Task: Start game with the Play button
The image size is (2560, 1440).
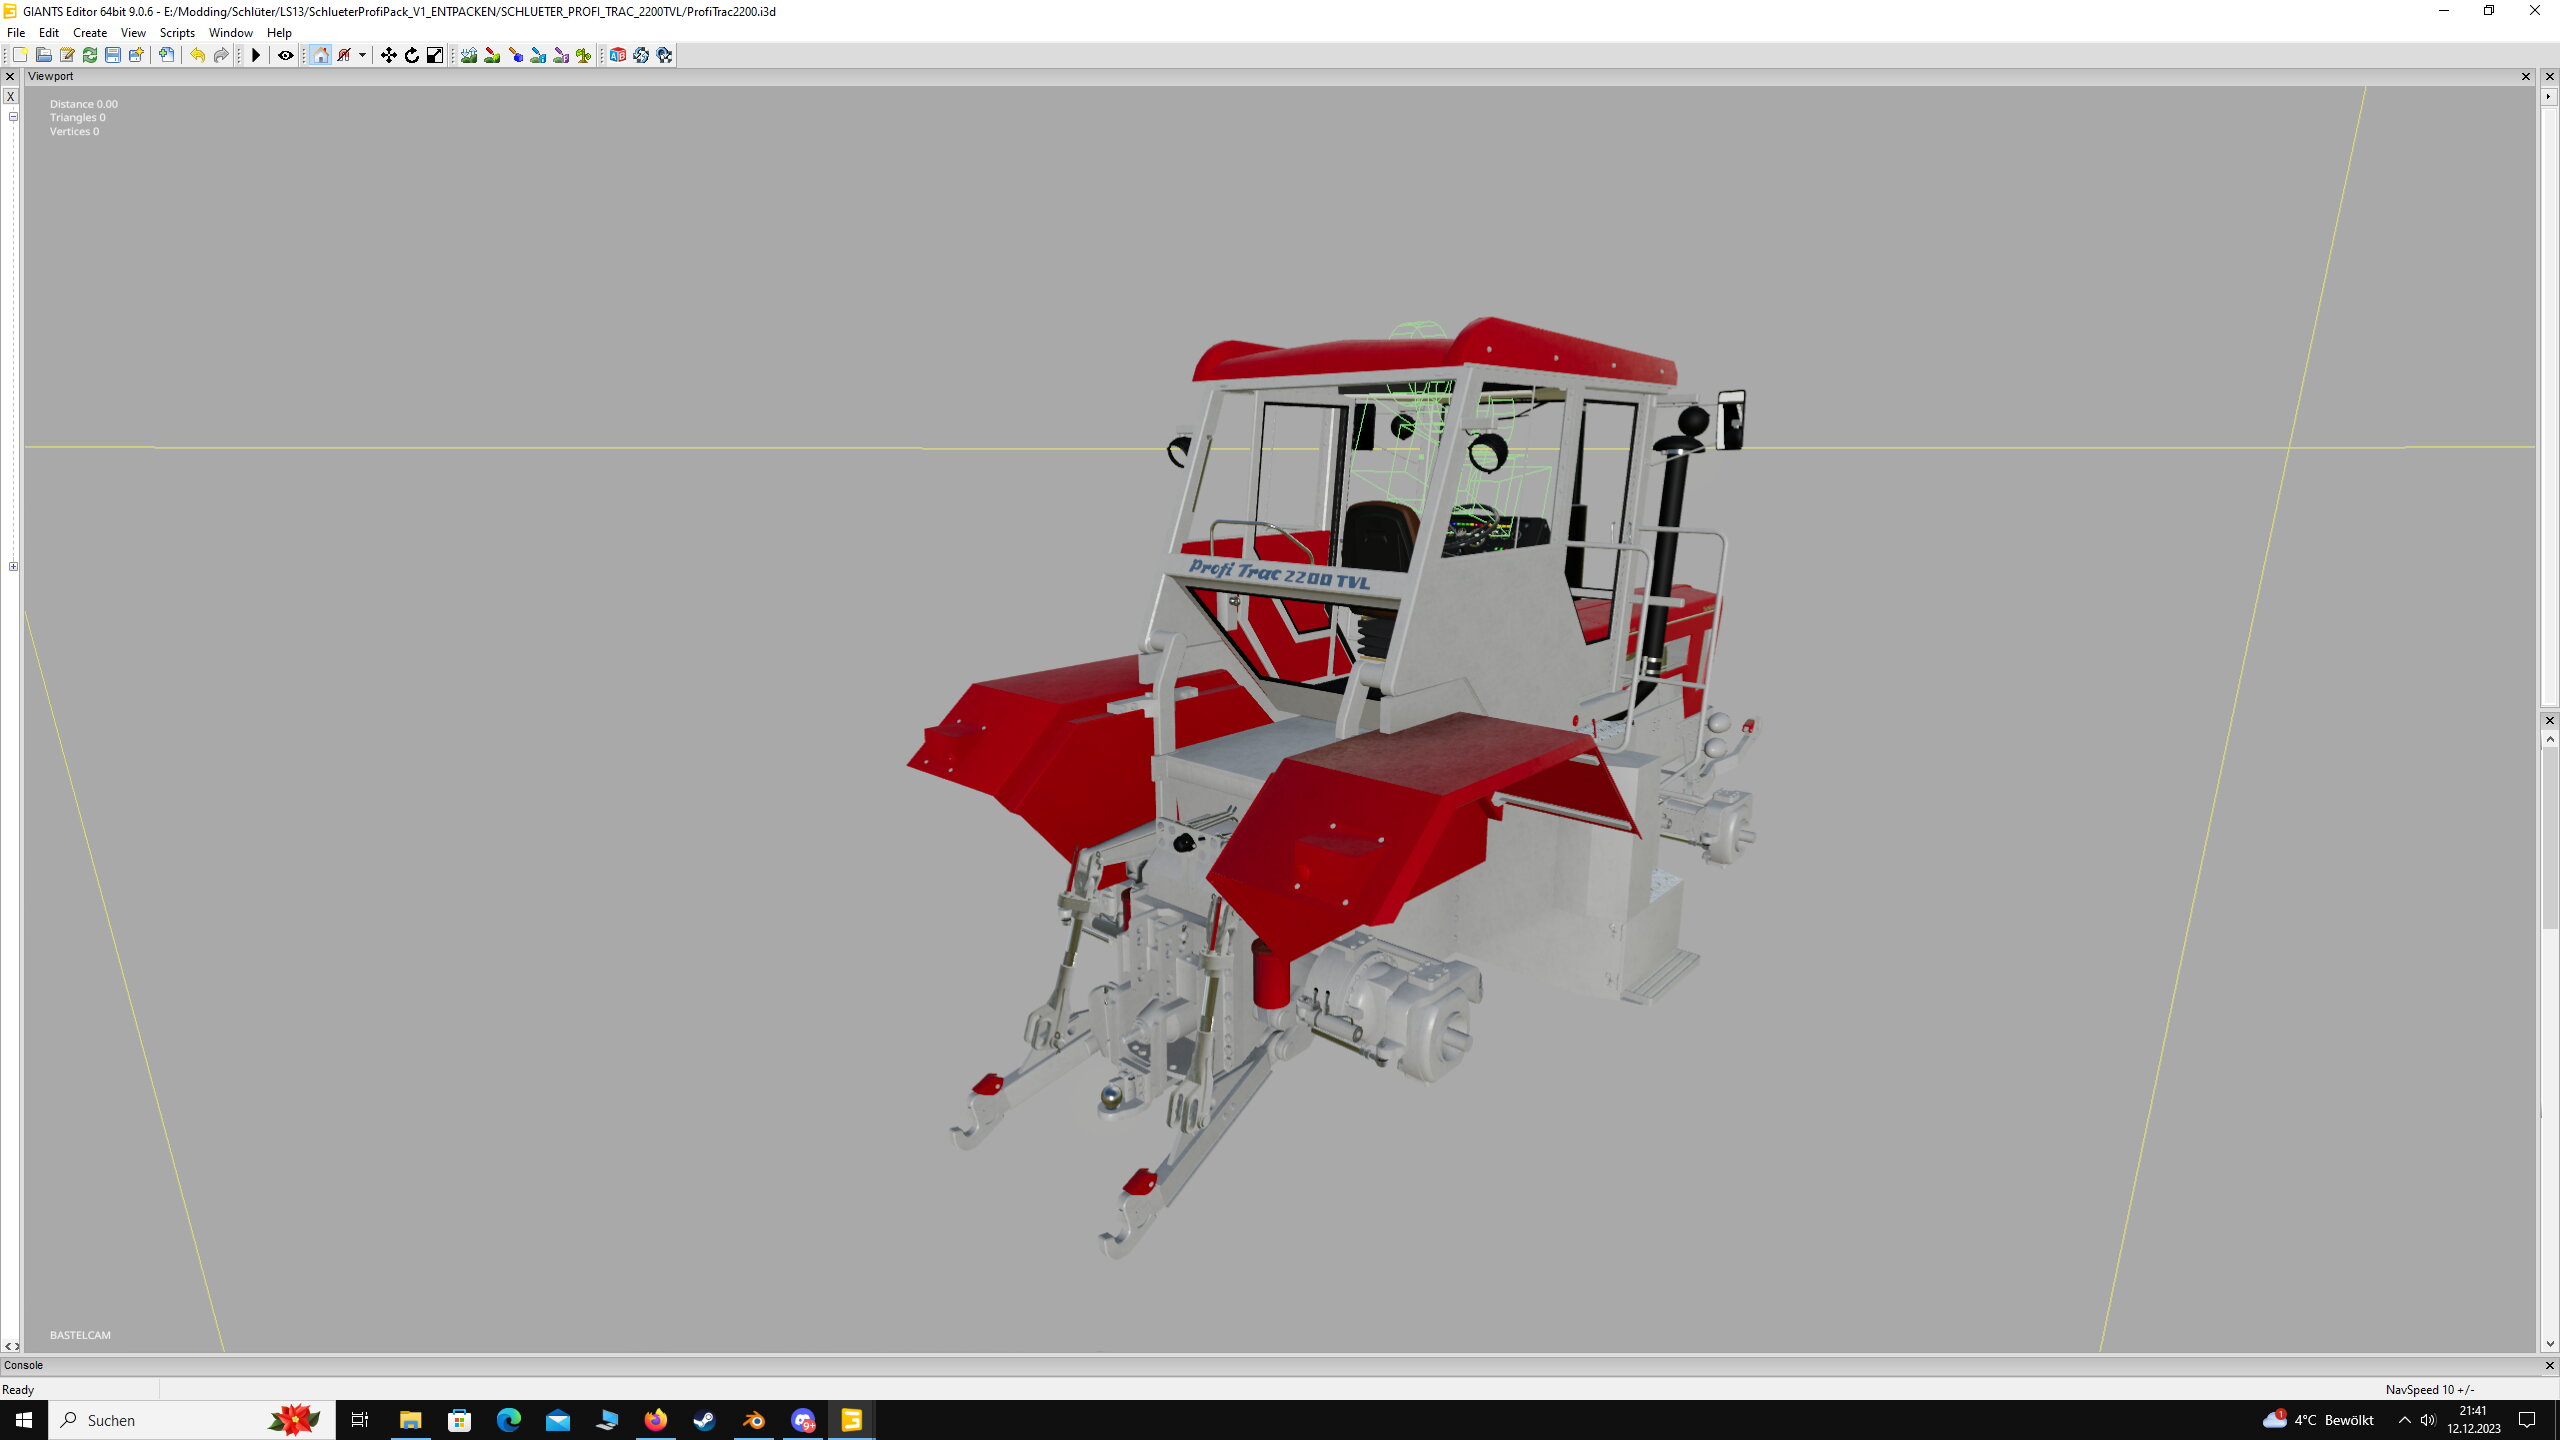Action: point(256,55)
